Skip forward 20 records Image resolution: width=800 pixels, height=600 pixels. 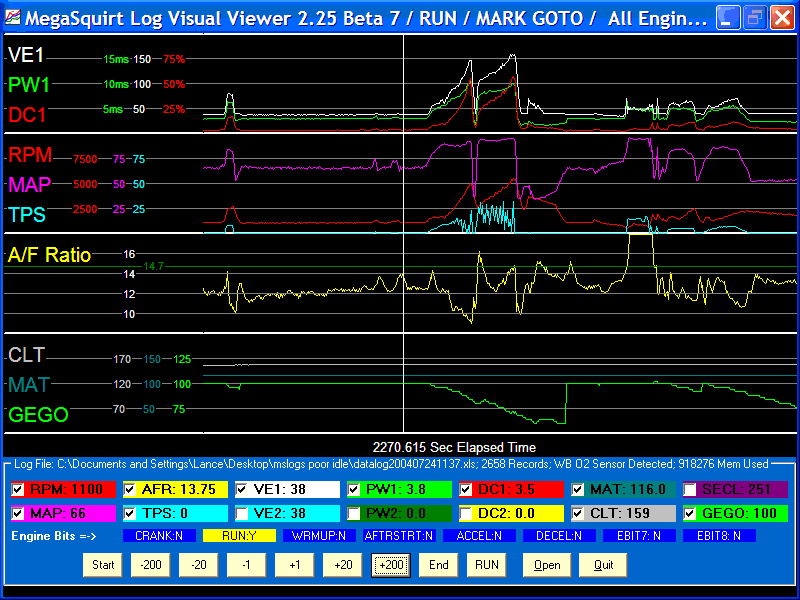coord(343,565)
